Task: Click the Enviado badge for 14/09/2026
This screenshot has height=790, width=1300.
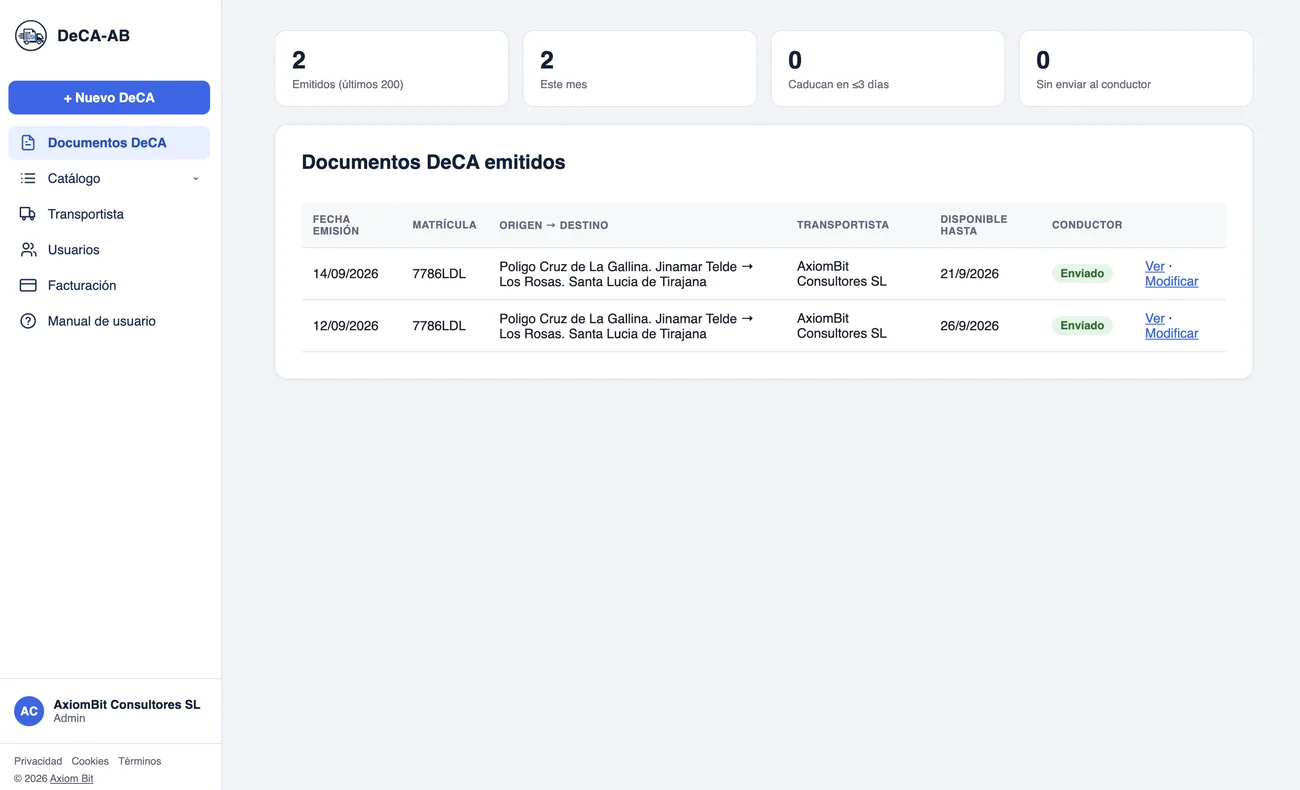Action: click(x=1082, y=273)
